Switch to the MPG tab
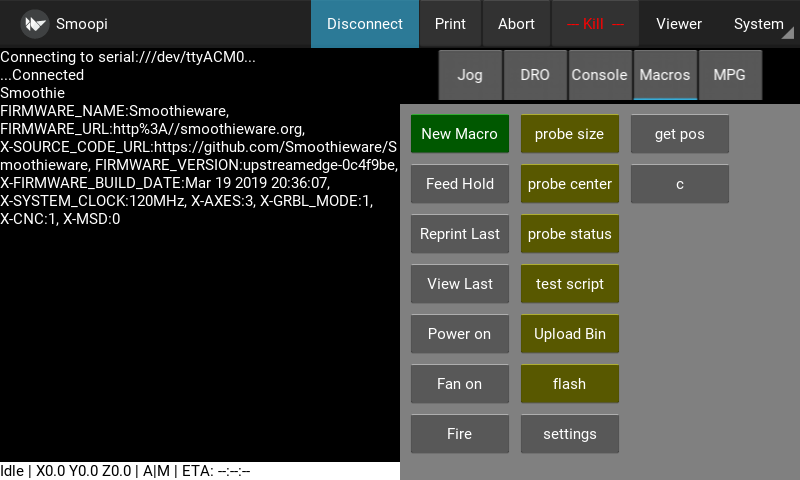800x480 pixels. coord(730,75)
